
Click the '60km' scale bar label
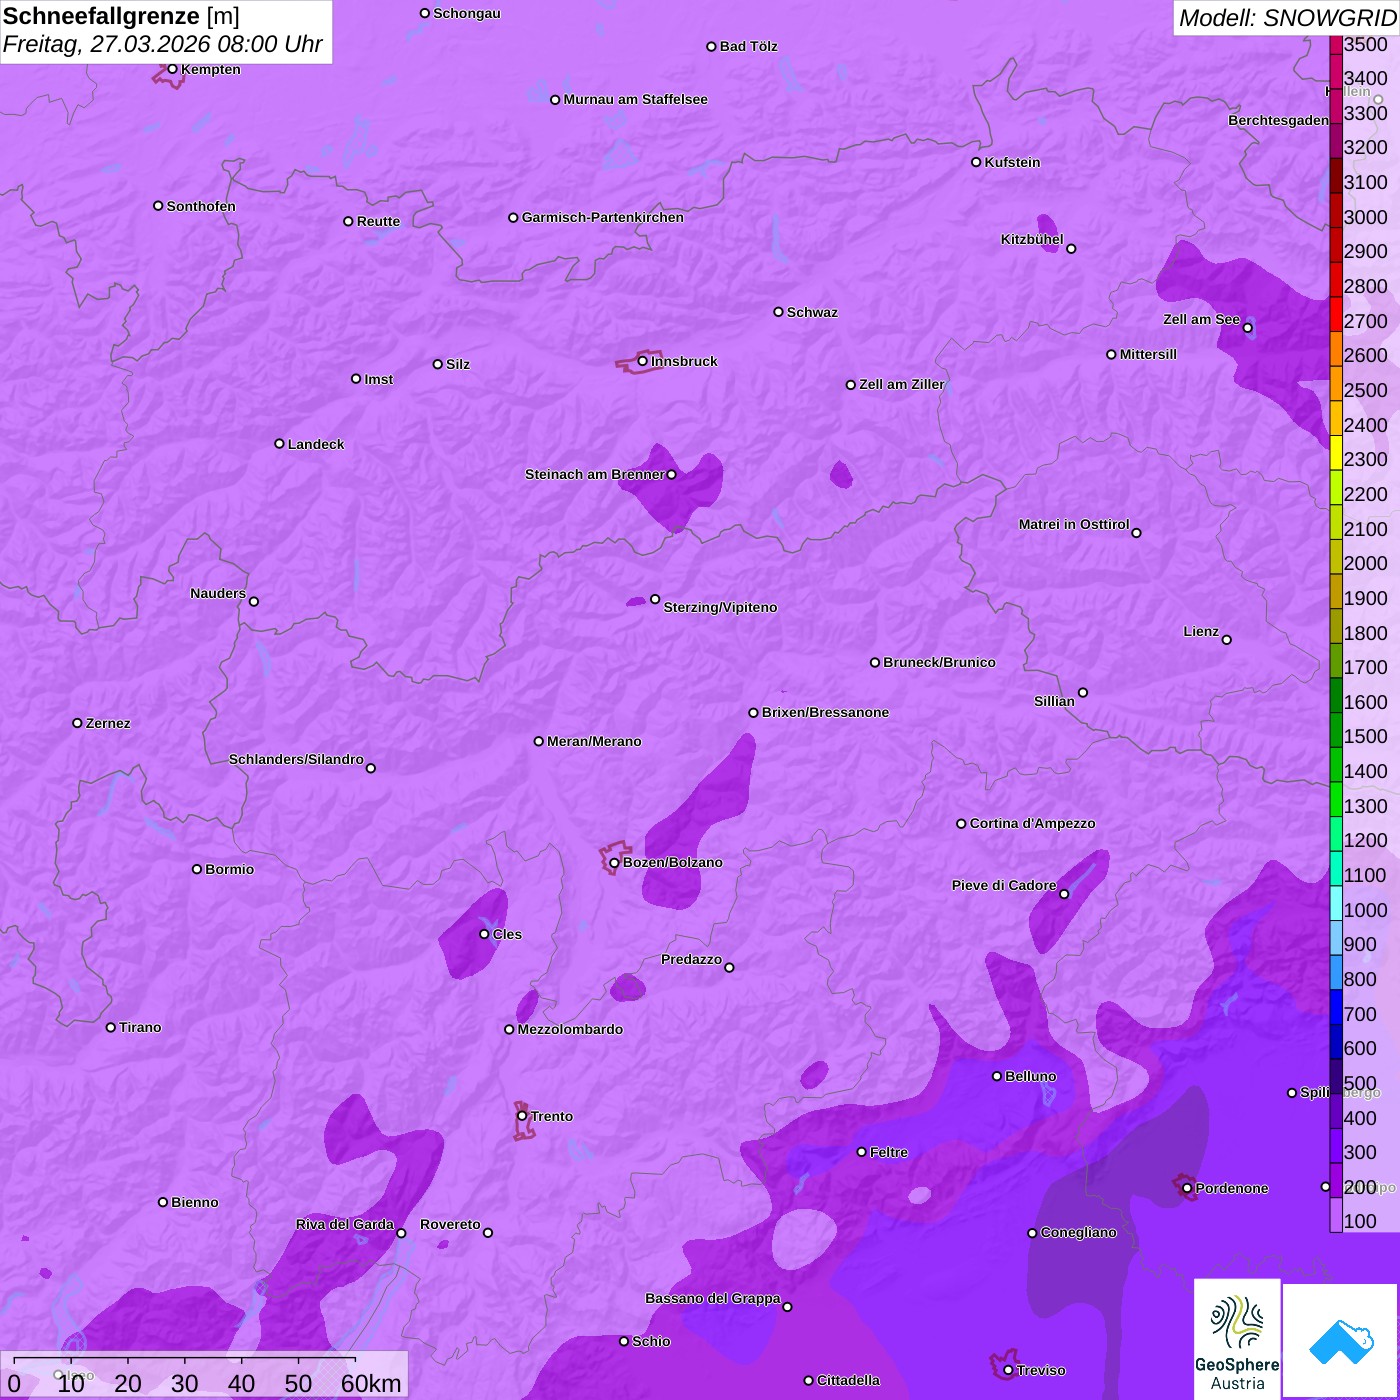coord(371,1383)
